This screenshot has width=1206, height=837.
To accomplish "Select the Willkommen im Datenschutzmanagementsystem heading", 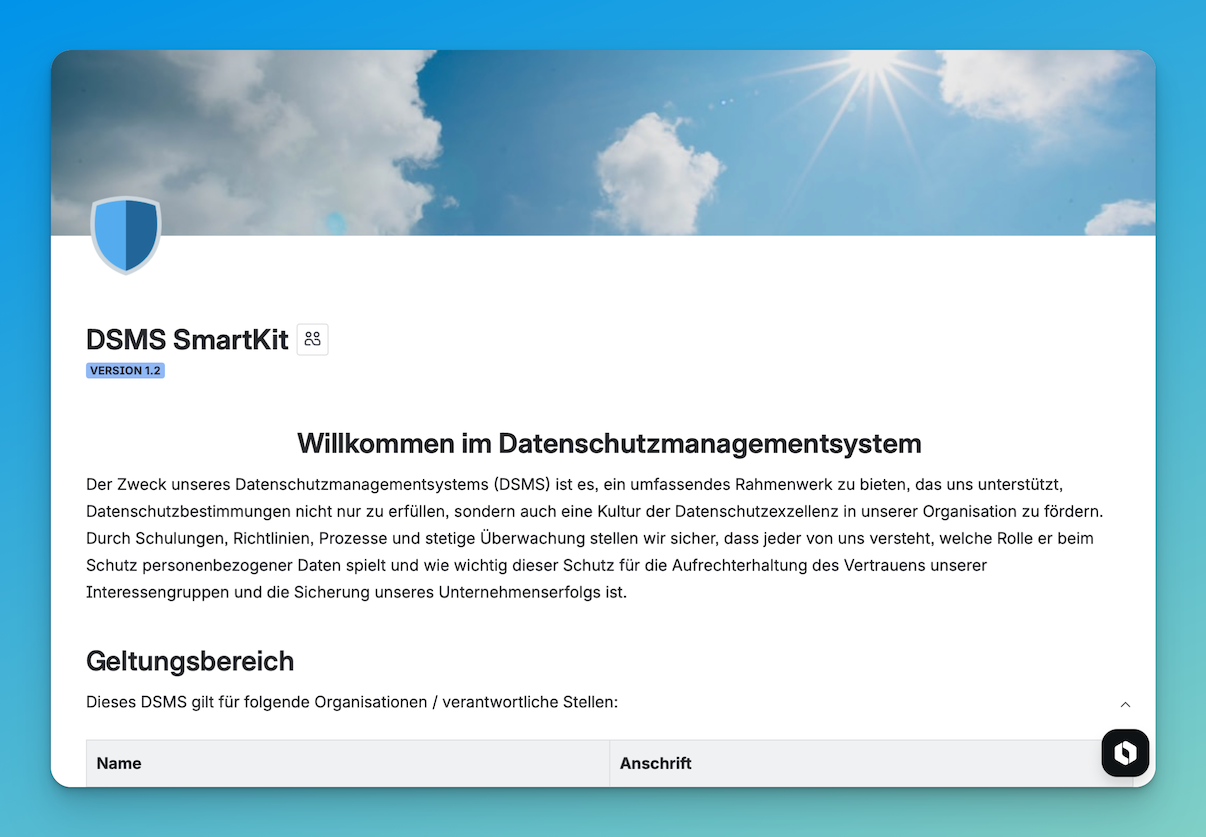I will click(608, 443).
